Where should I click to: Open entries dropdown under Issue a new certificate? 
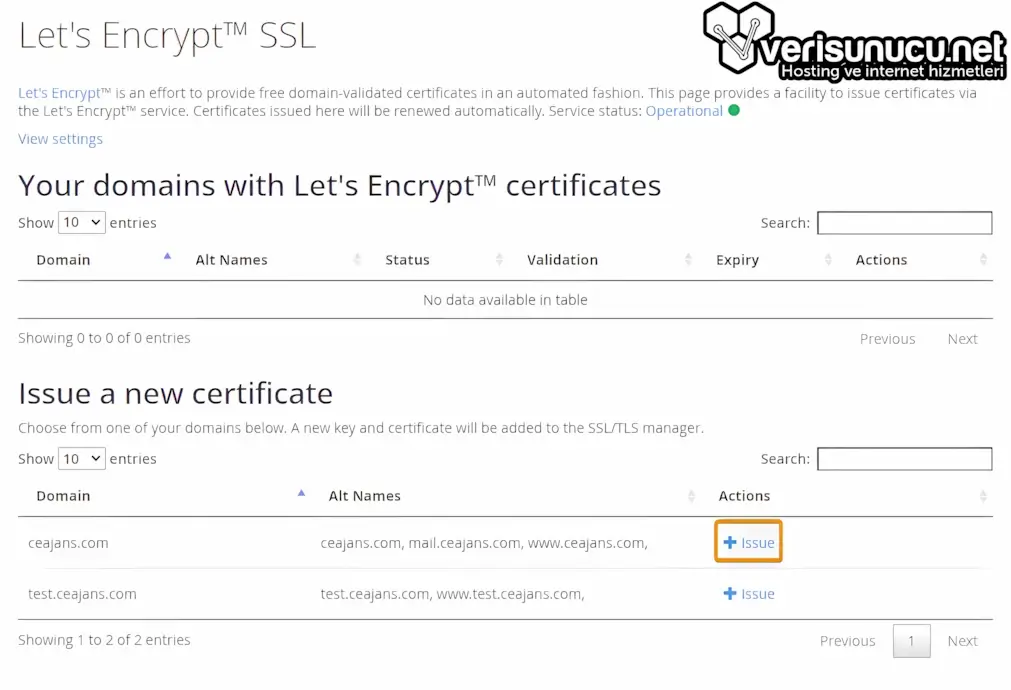[x=82, y=459]
